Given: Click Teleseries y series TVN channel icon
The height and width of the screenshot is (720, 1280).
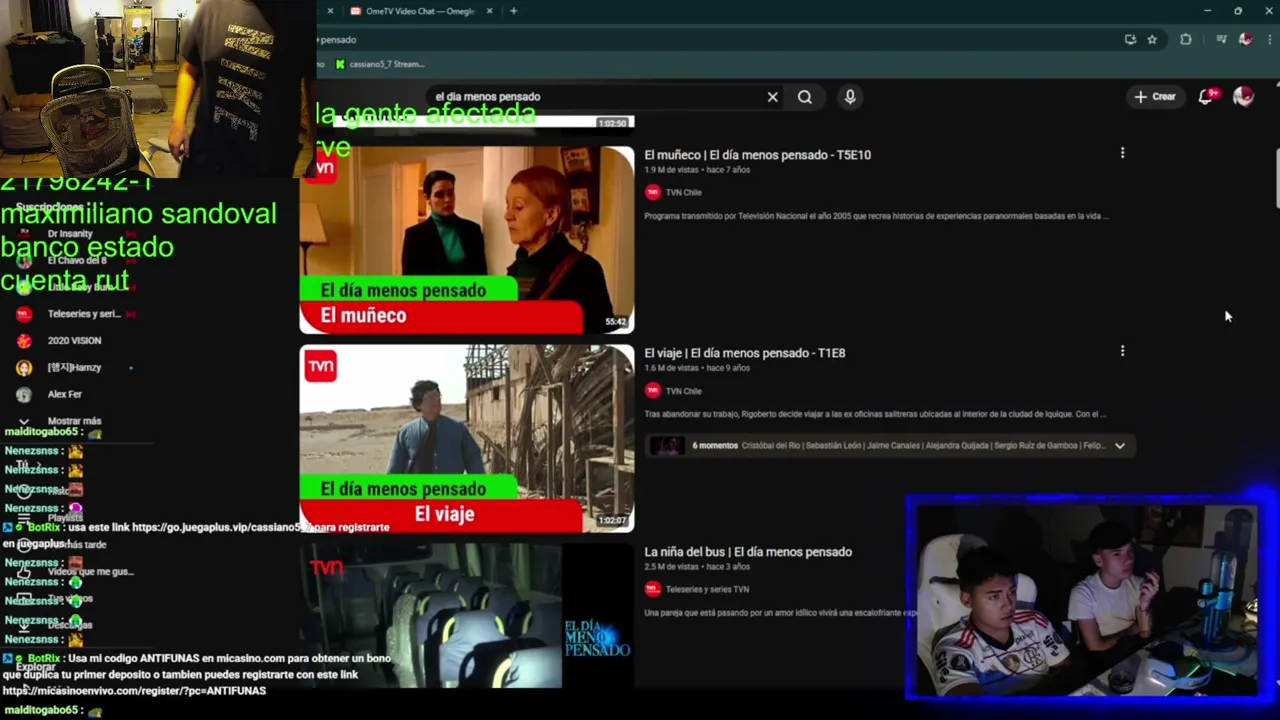Looking at the screenshot, I should click(x=653, y=589).
